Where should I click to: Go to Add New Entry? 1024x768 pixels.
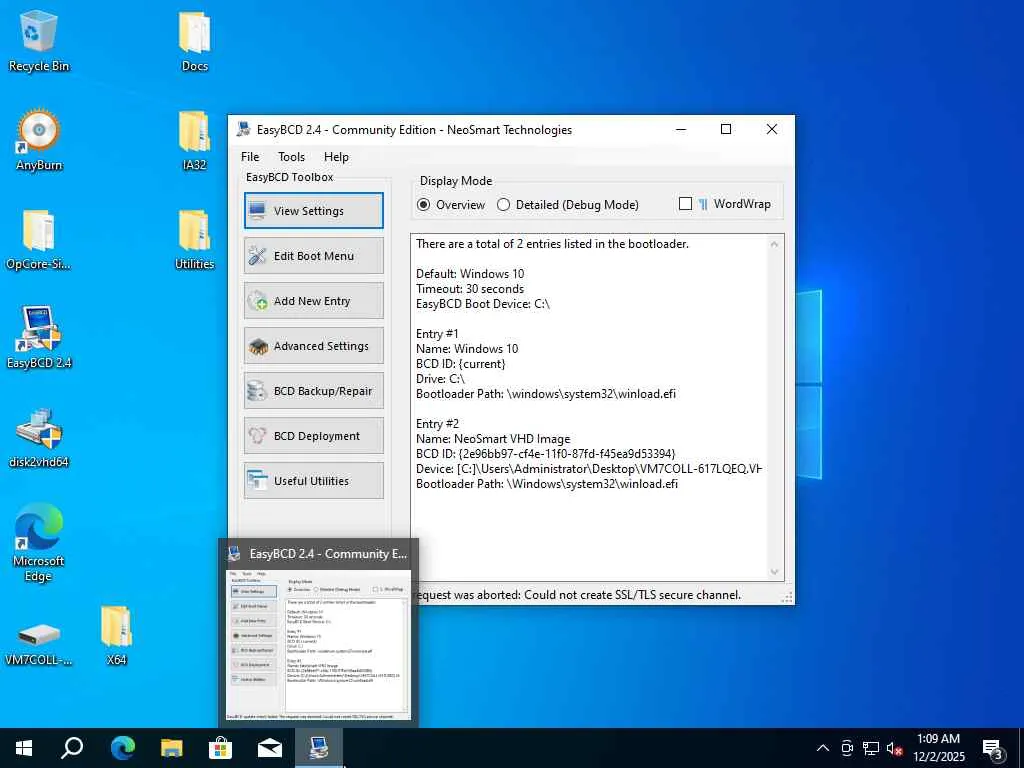[x=313, y=300]
